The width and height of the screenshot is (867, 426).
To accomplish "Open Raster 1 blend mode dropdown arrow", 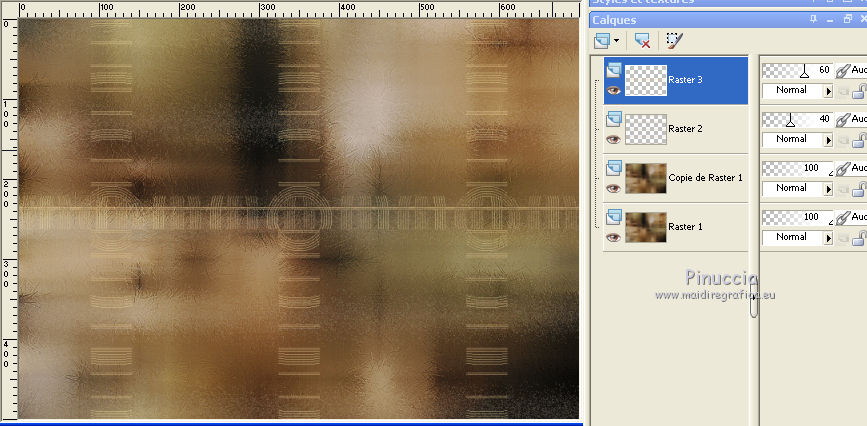I will click(x=828, y=238).
